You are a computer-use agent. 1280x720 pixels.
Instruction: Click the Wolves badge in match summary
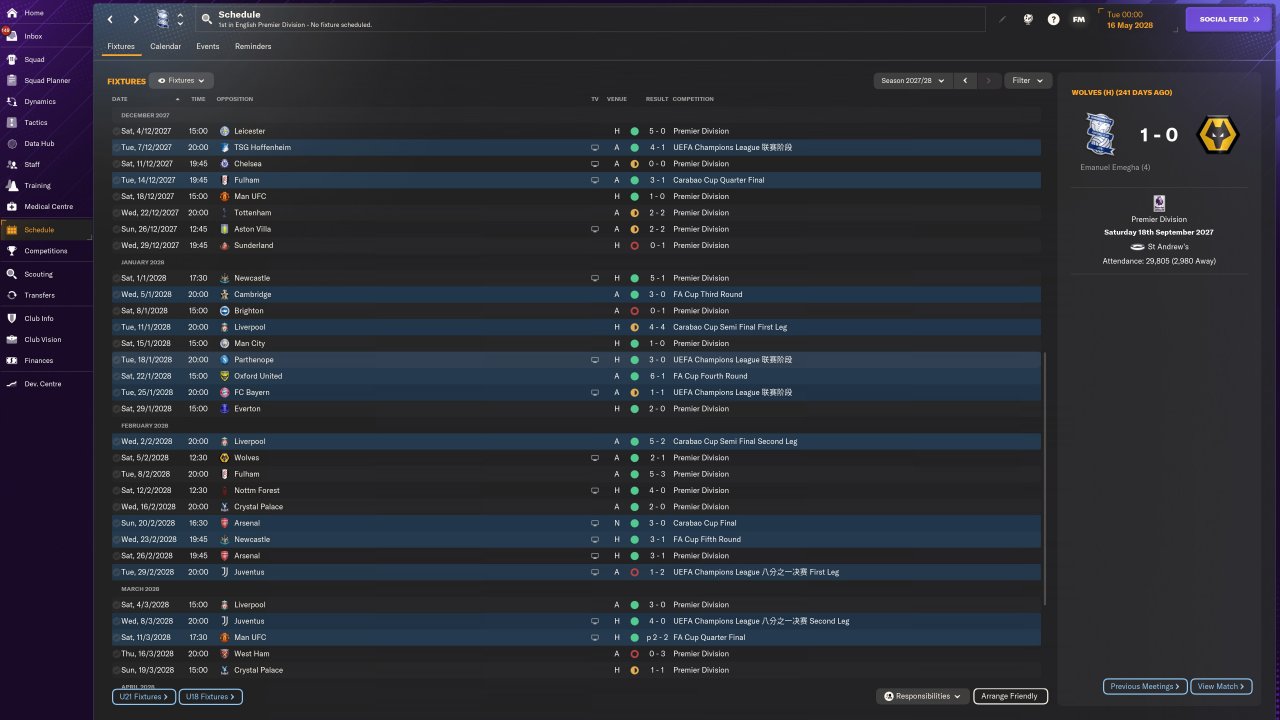(x=1217, y=134)
